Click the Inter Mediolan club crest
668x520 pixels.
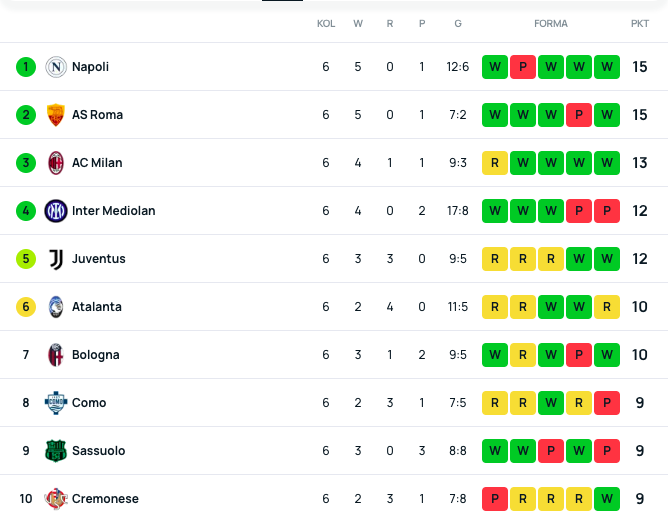pos(56,211)
